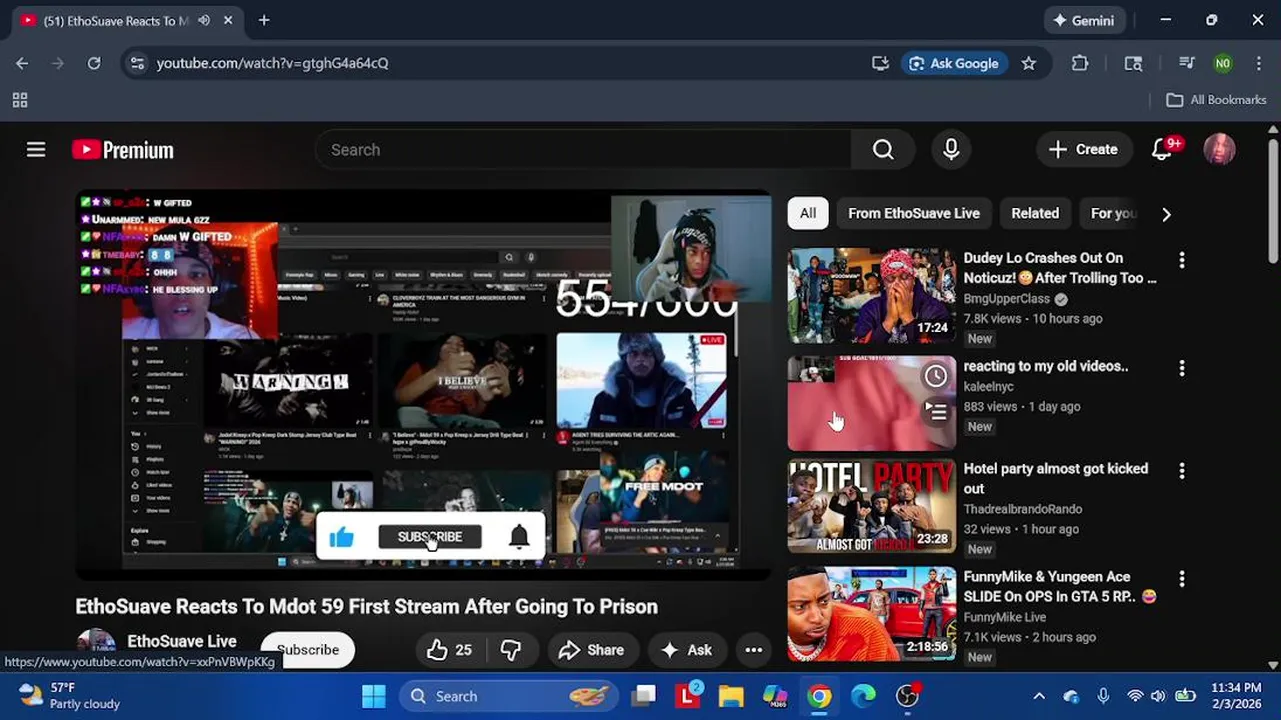
Task: Open File Explorer from the taskbar
Action: point(731,696)
